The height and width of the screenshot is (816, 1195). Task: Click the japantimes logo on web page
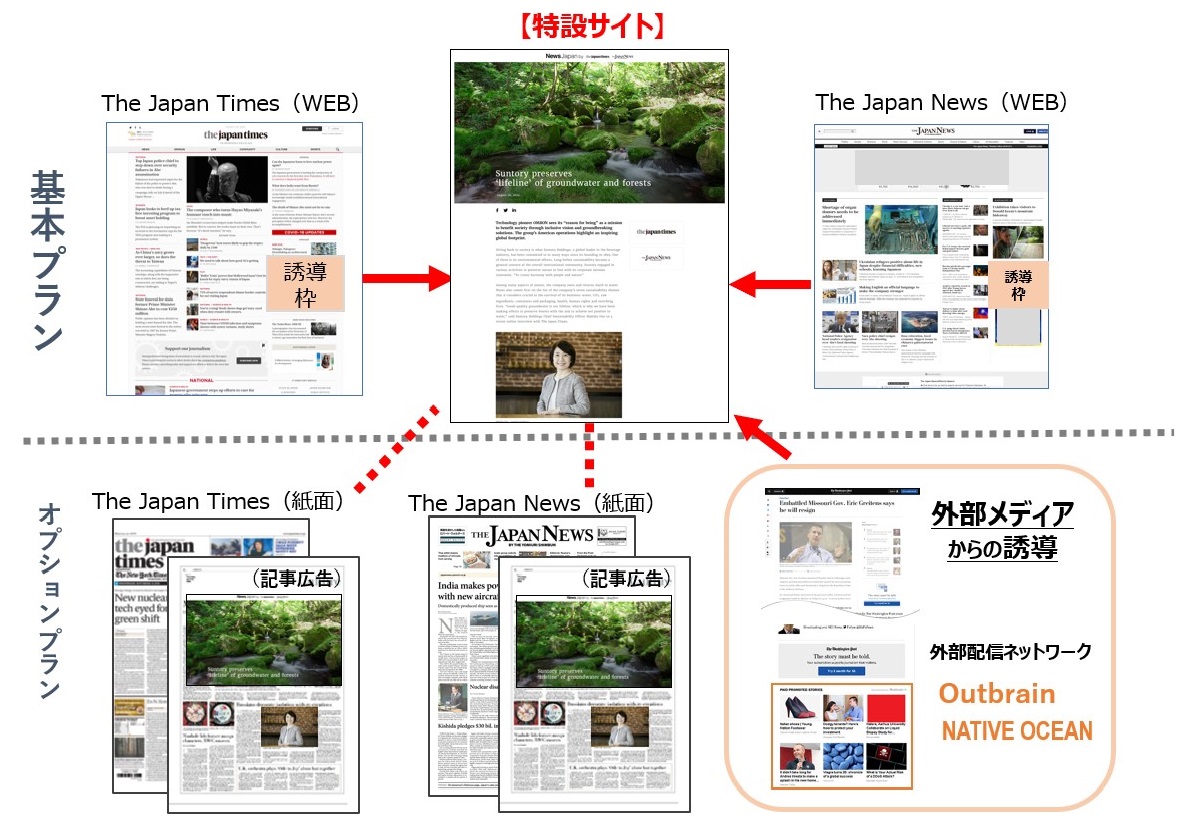[x=235, y=135]
